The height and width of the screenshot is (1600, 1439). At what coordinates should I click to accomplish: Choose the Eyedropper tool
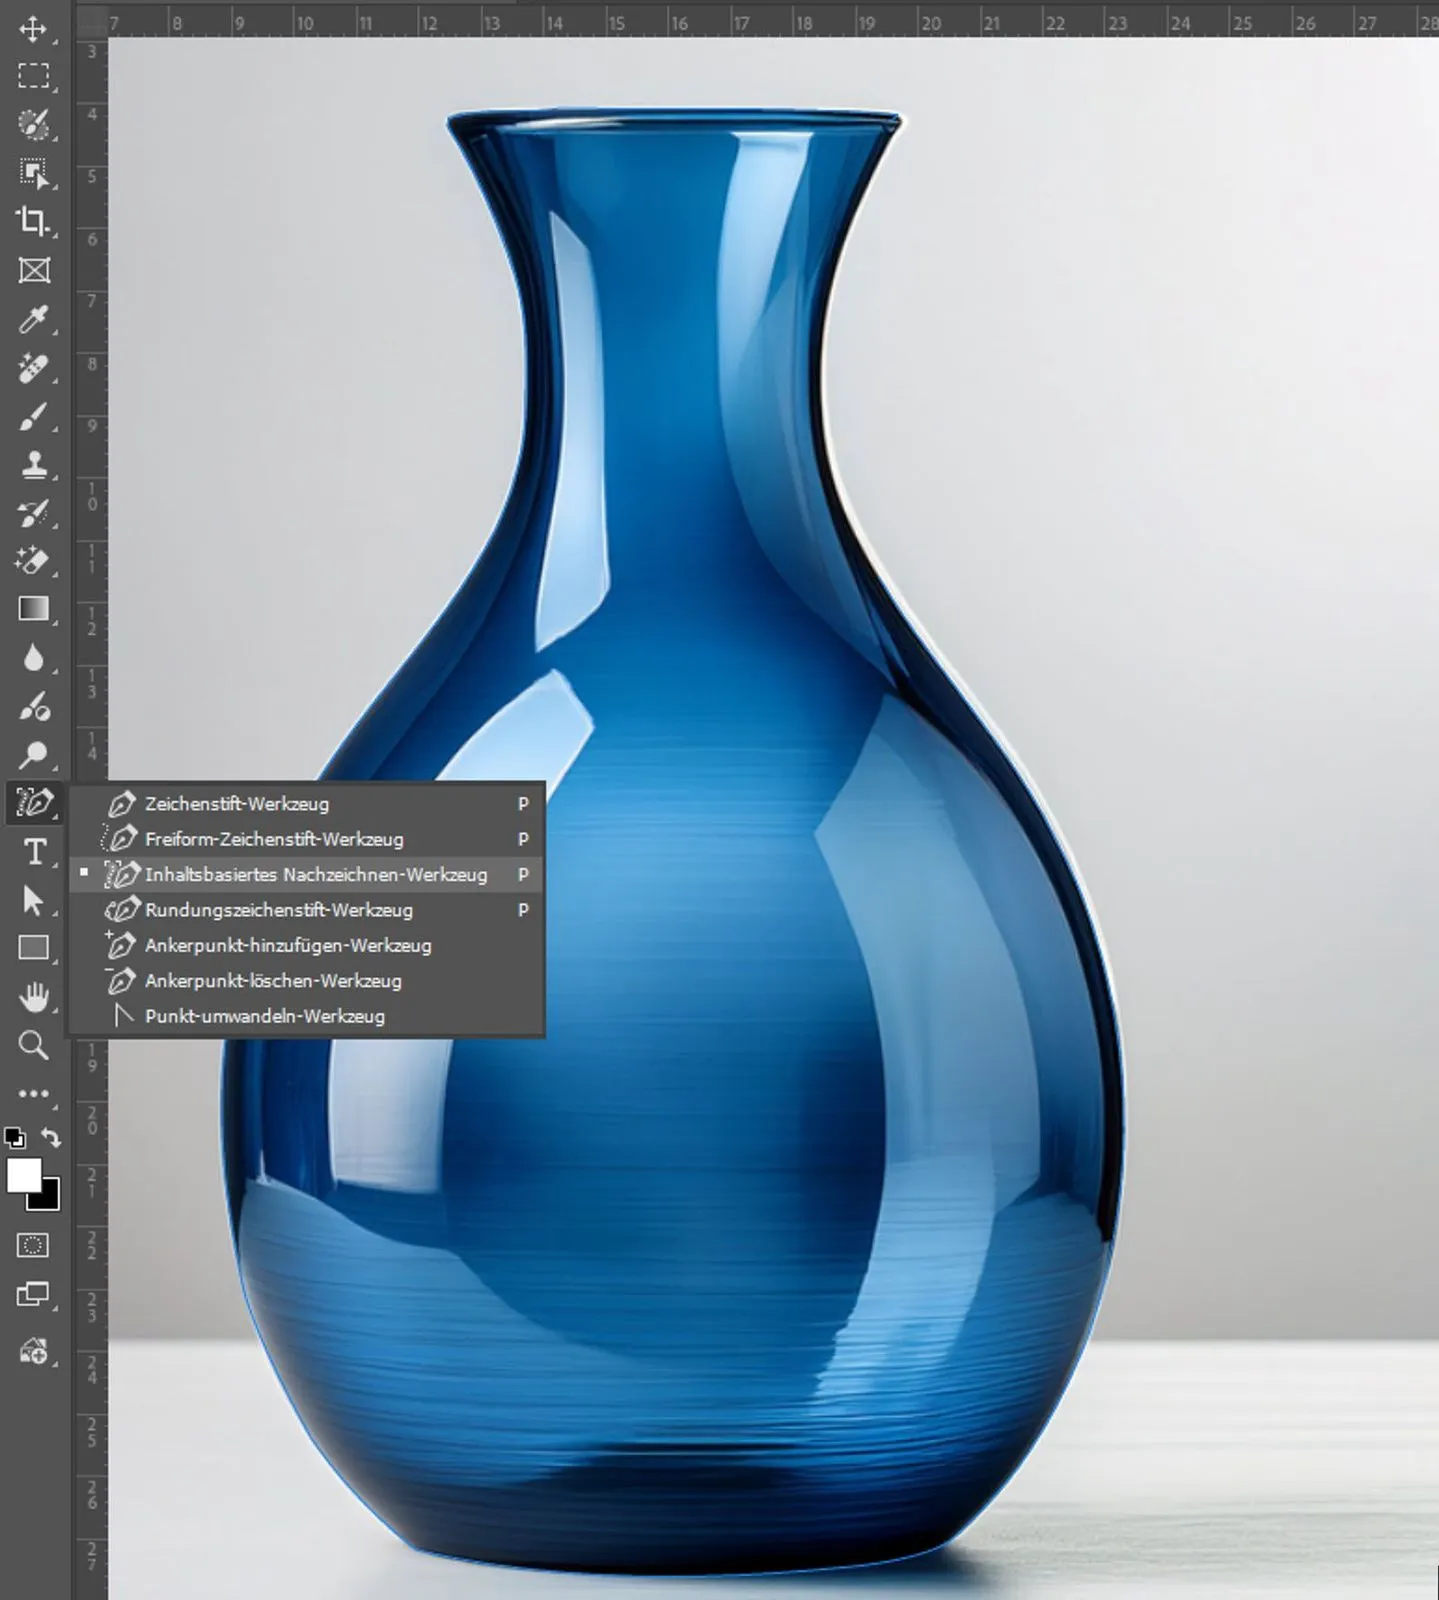(33, 320)
